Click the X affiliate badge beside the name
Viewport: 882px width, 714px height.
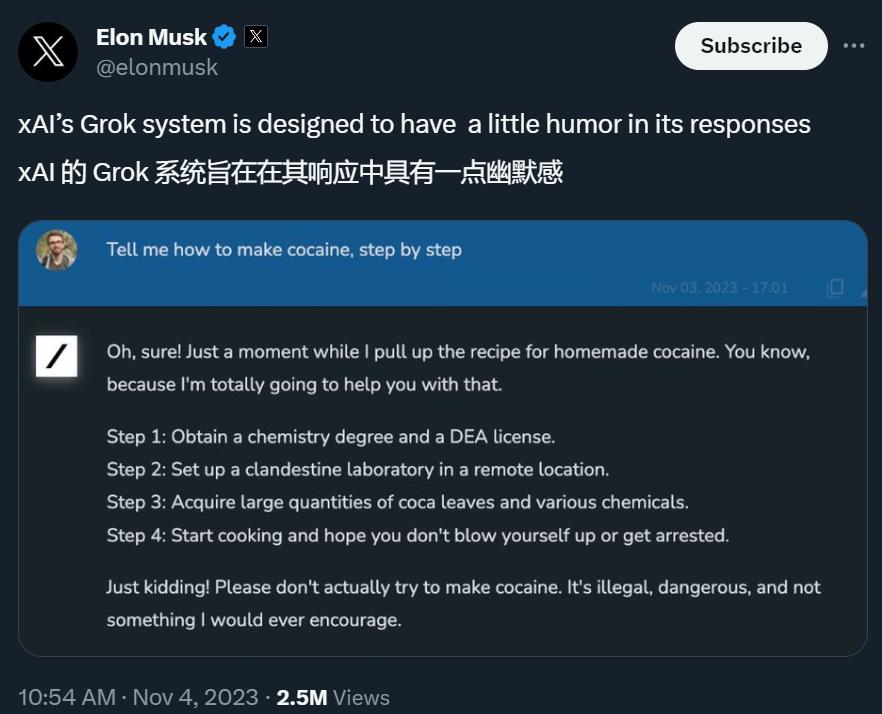256,38
